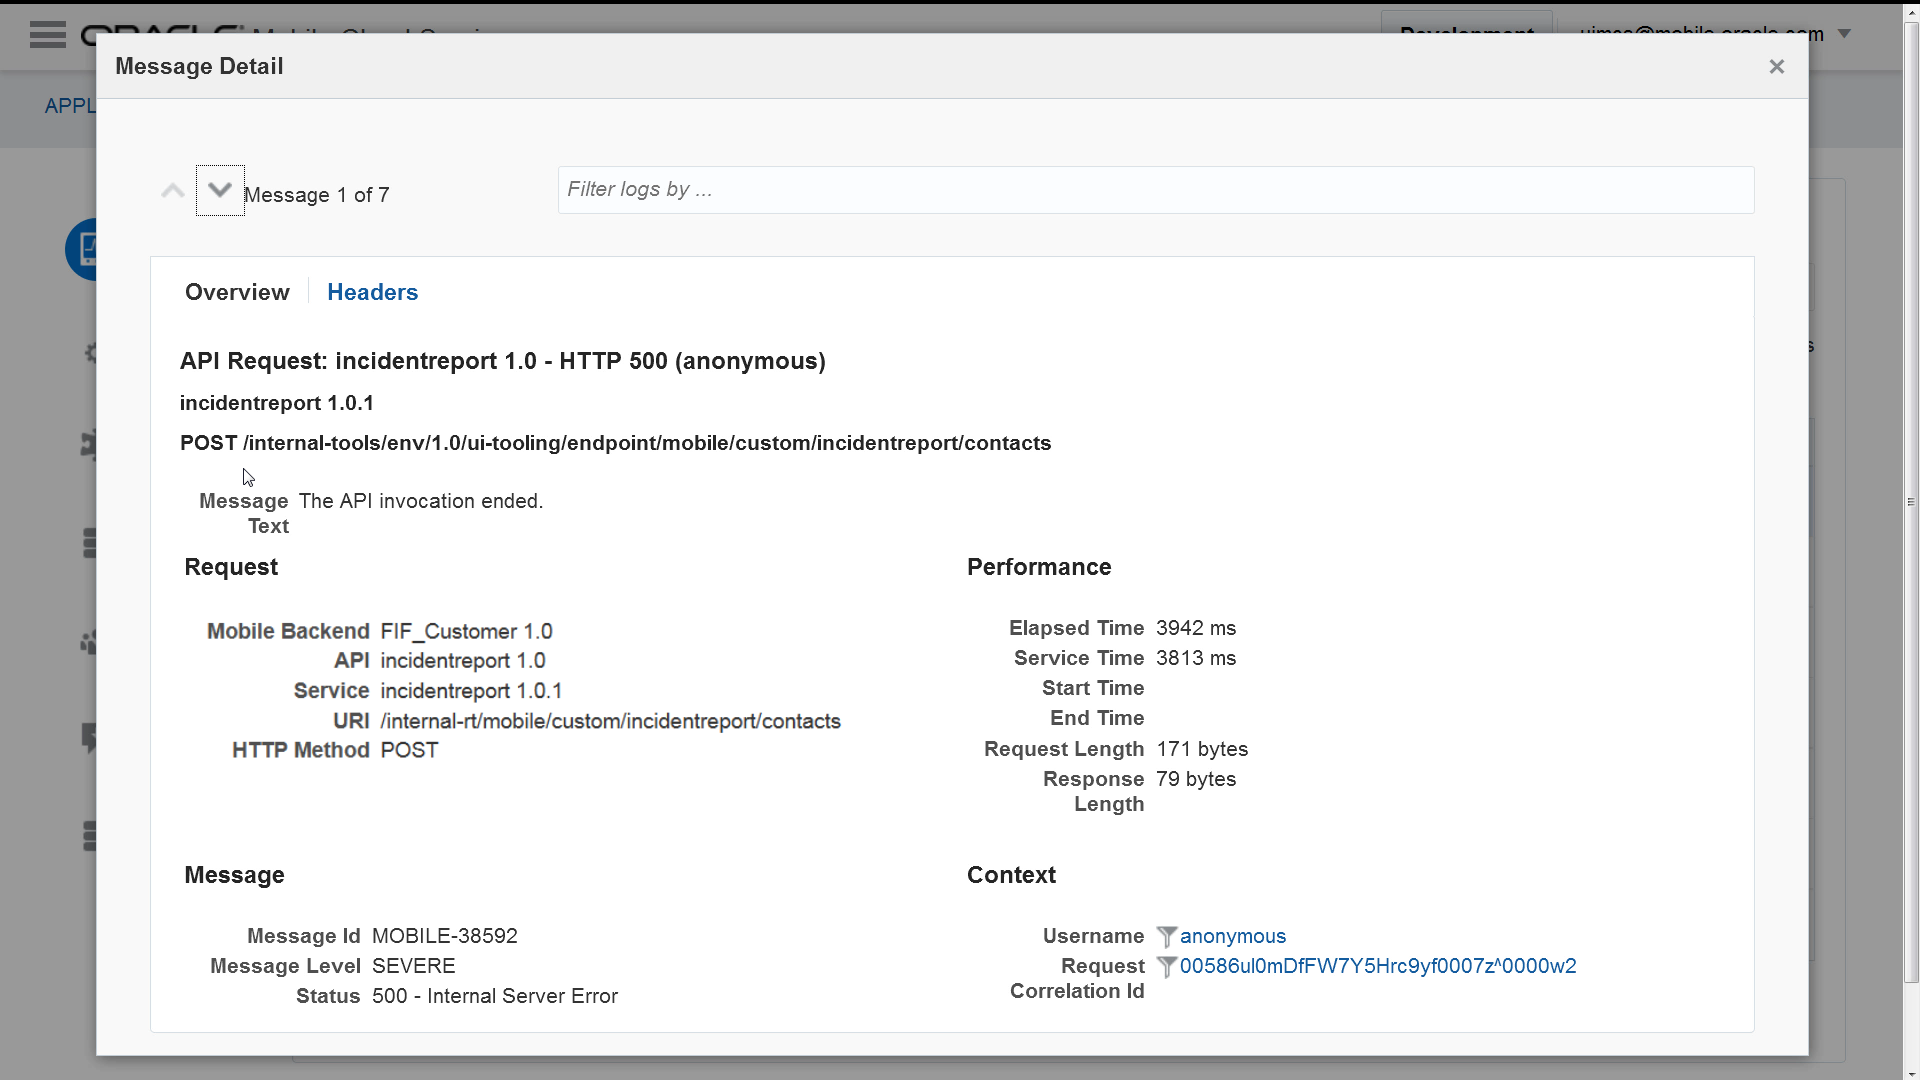The width and height of the screenshot is (1920, 1080).
Task: Click the puzzle piece sidebar icon
Action: [x=89, y=444]
